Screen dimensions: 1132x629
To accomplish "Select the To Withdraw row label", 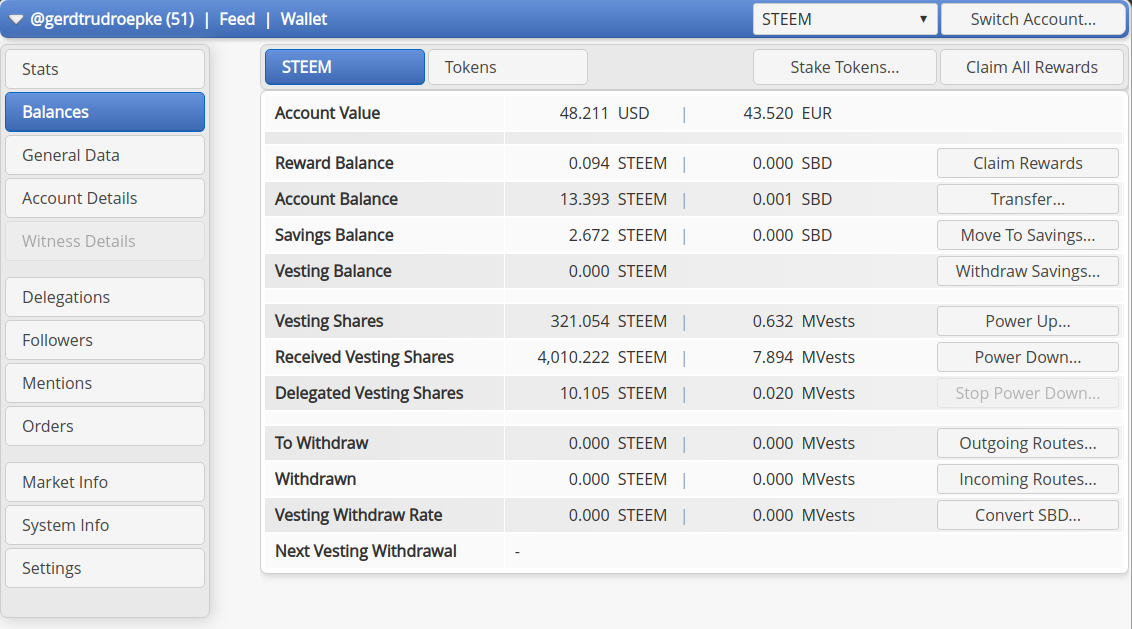I will click(x=322, y=443).
